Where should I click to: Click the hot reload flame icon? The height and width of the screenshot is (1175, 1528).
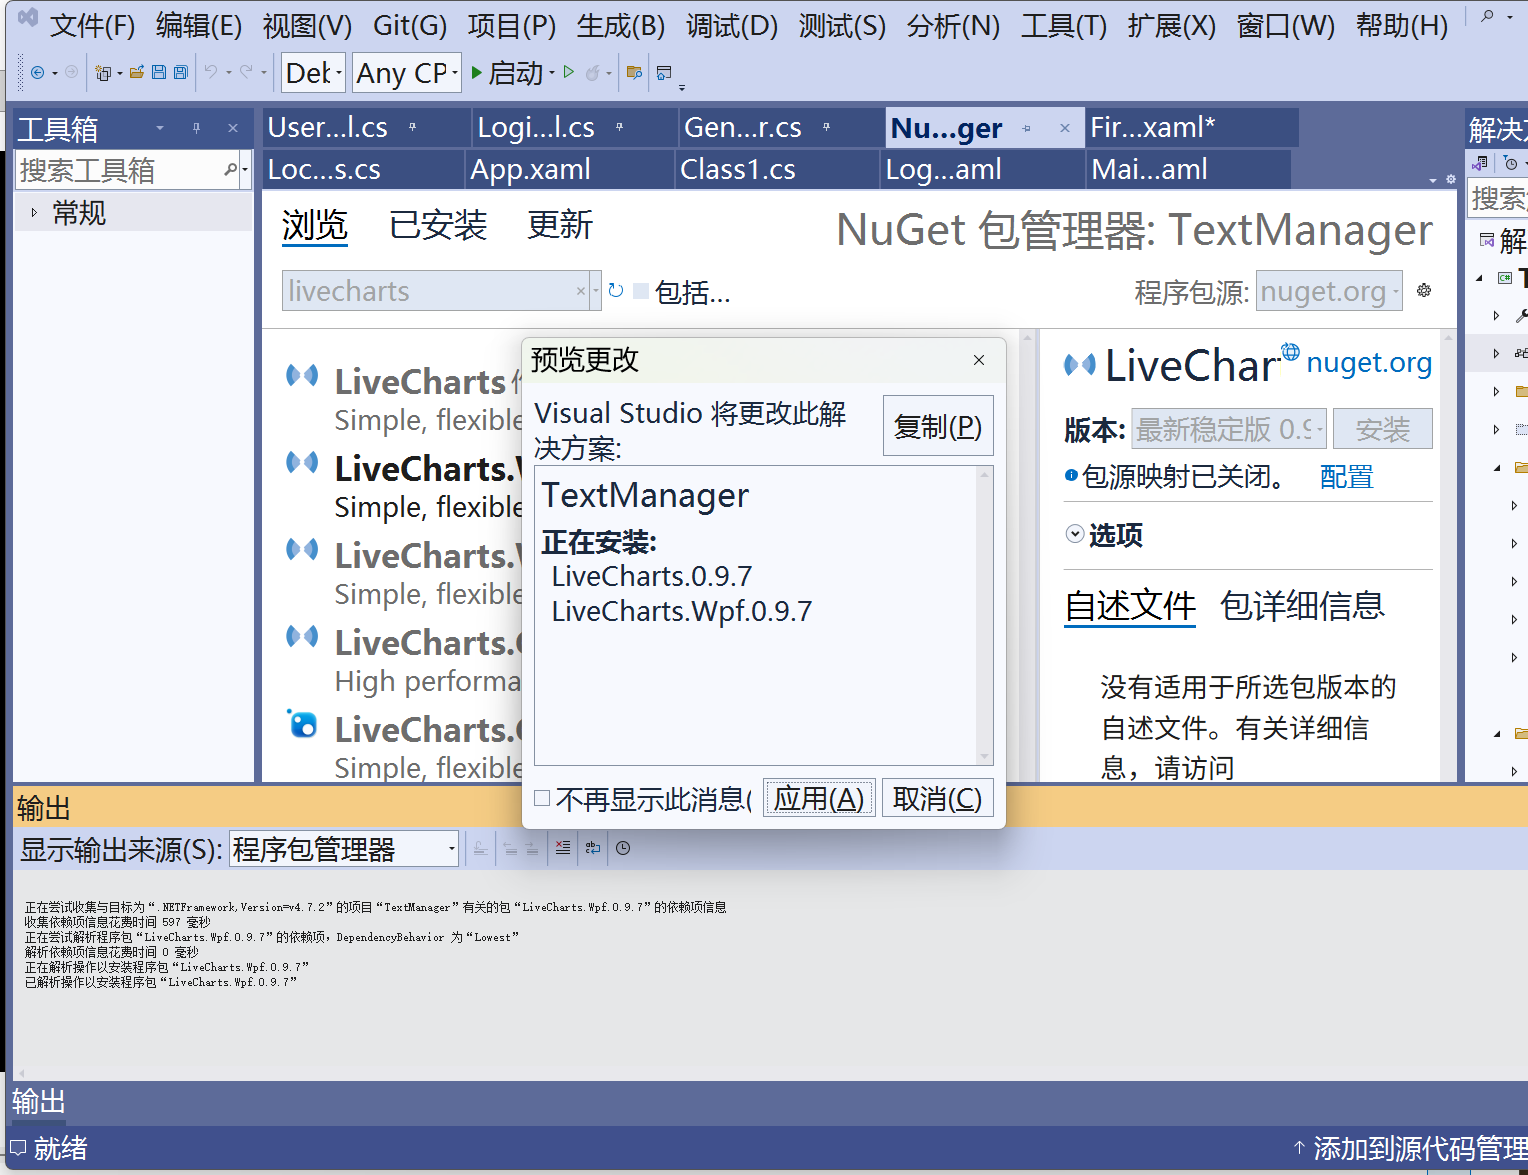click(593, 73)
